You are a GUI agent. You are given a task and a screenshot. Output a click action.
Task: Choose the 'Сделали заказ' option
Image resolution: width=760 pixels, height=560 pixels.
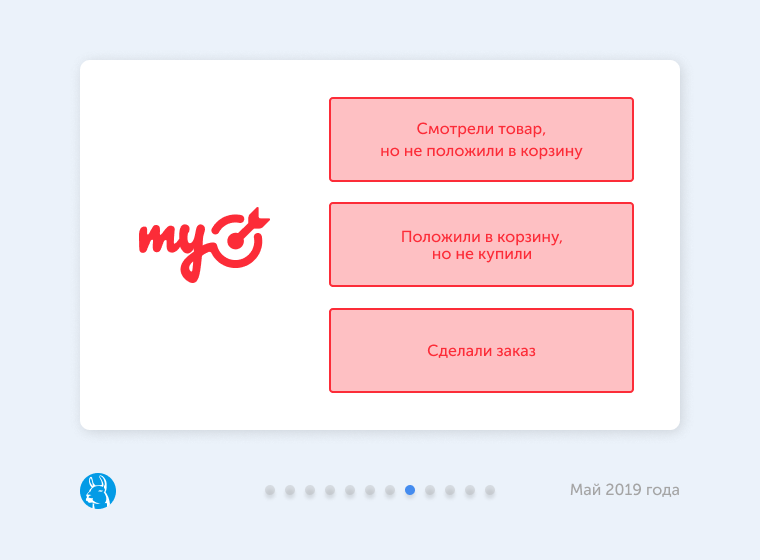(x=481, y=350)
